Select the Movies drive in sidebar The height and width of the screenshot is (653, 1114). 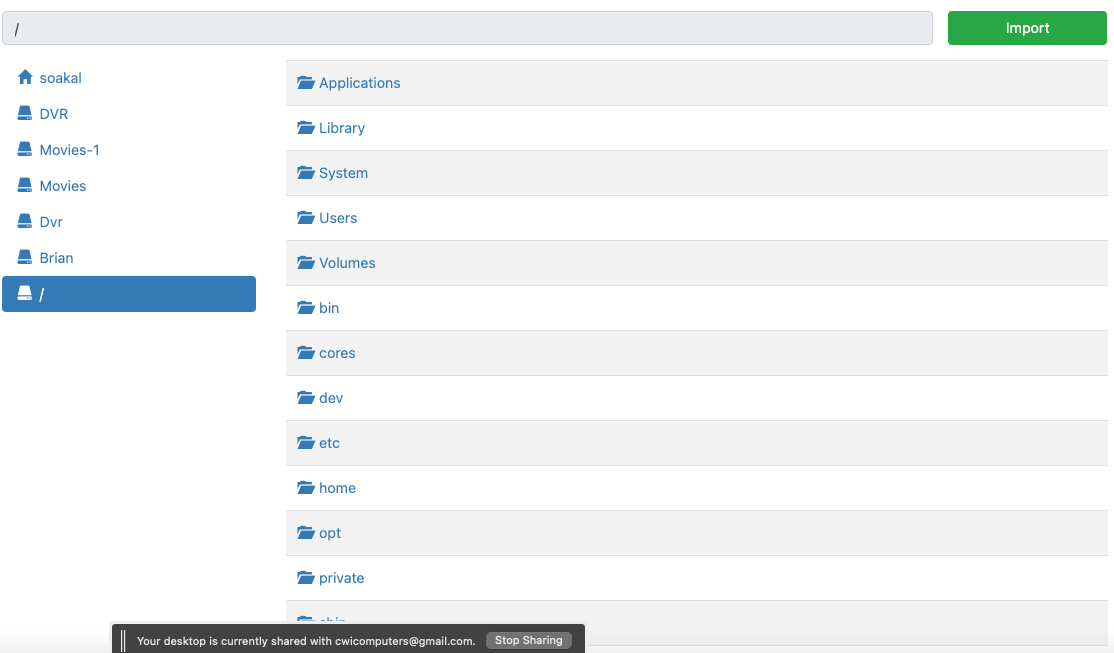(x=62, y=186)
